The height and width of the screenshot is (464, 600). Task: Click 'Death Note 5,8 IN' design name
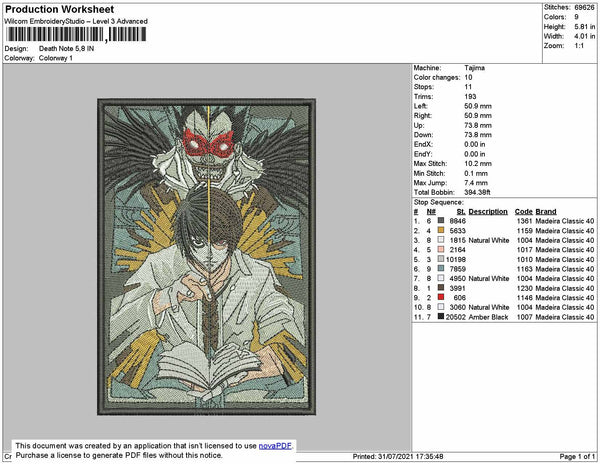click(x=67, y=49)
